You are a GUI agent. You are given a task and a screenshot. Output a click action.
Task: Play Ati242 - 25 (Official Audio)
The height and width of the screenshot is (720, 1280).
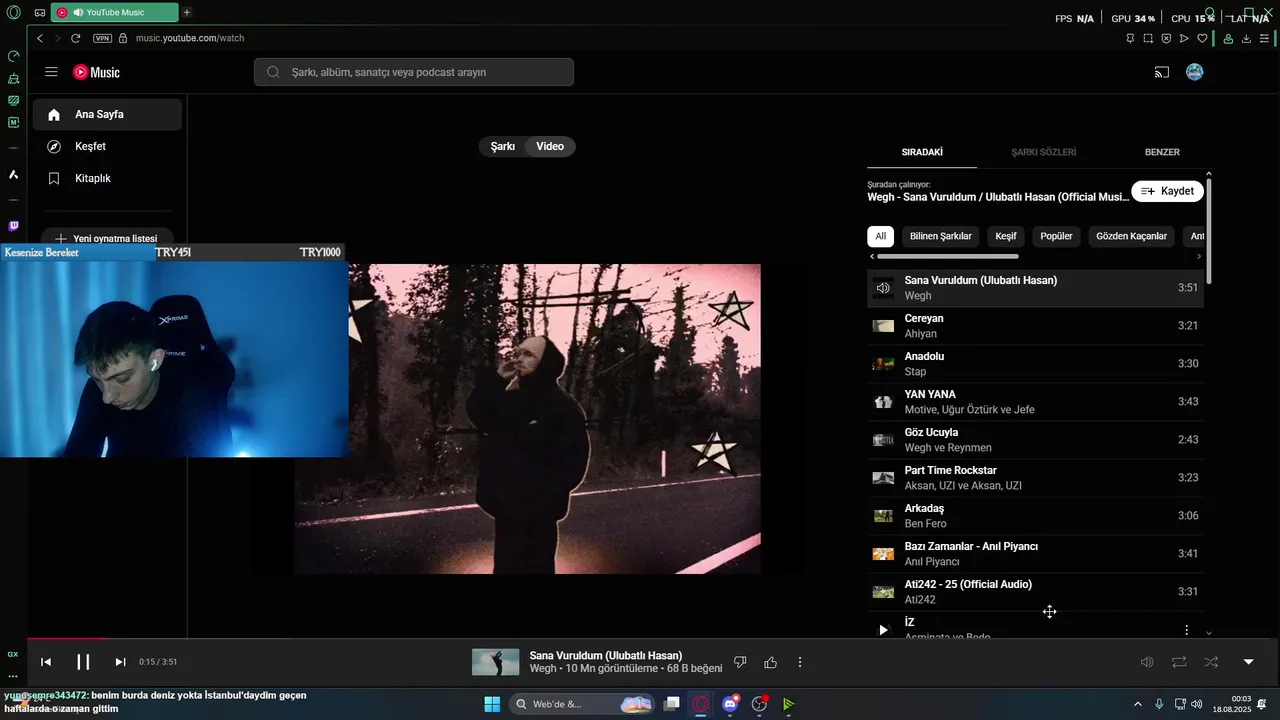tap(1035, 592)
